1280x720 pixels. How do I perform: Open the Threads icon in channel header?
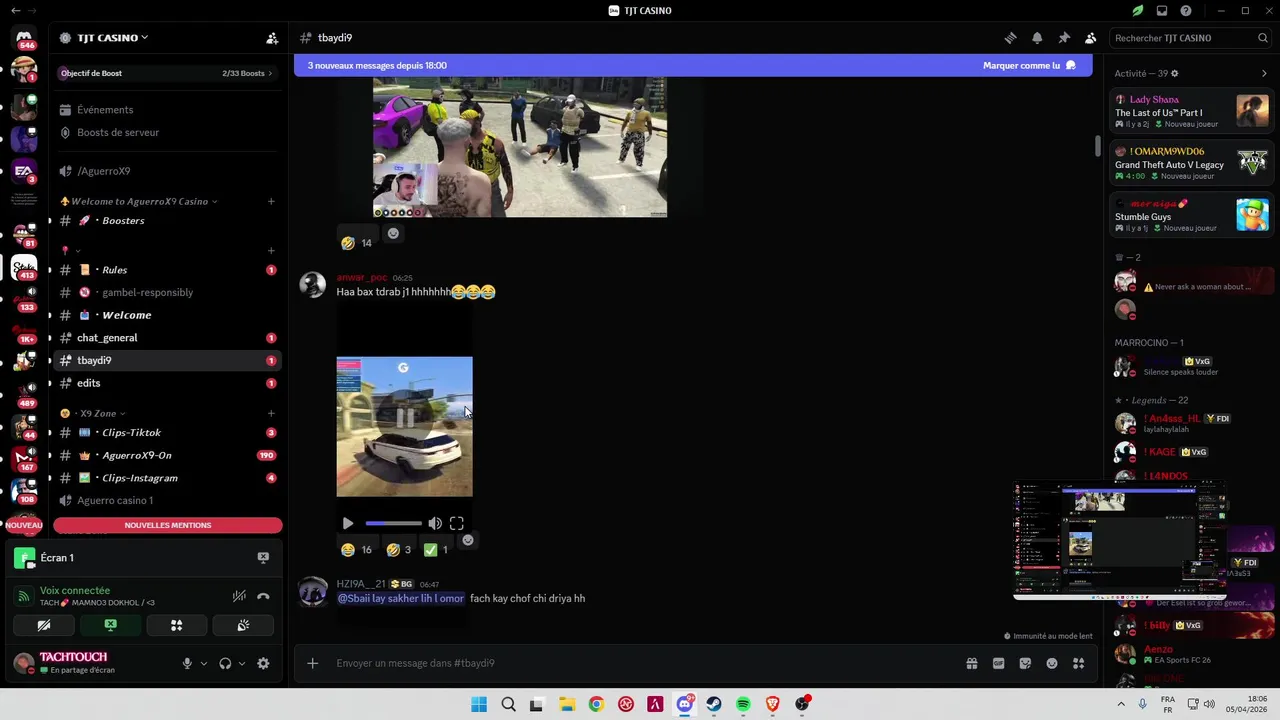1010,38
